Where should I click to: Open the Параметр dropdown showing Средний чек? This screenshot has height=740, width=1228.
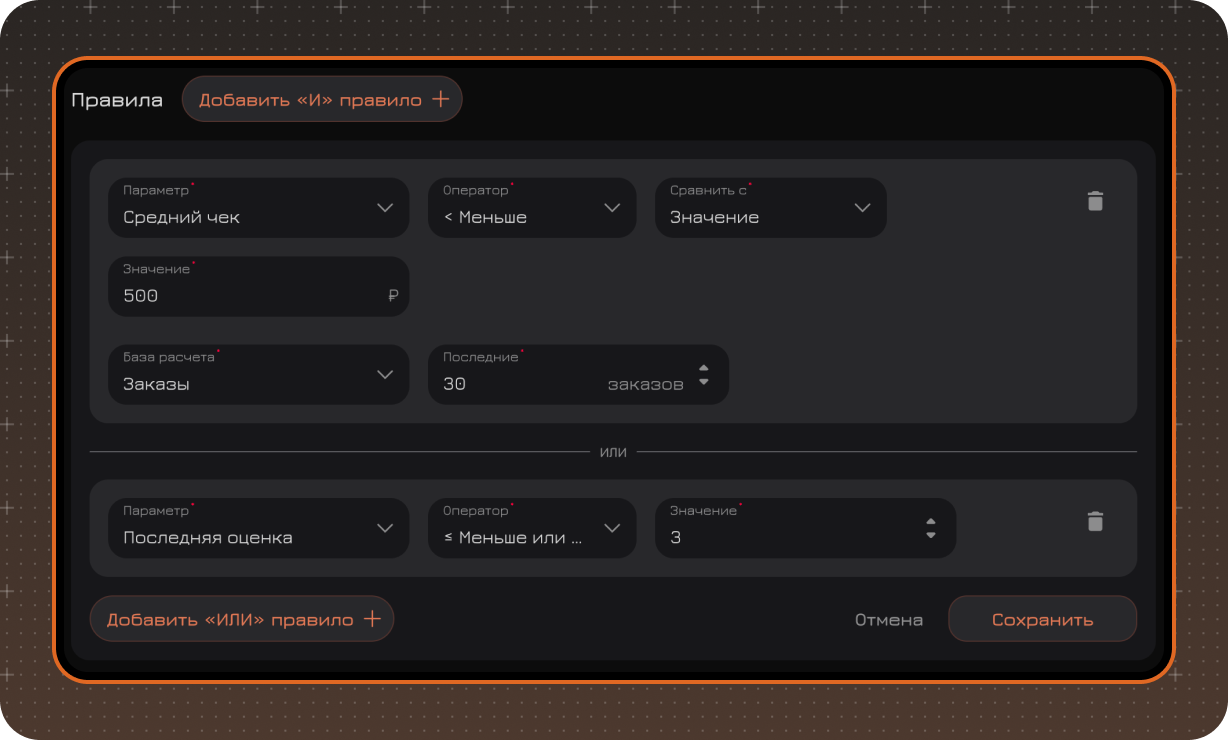point(259,208)
